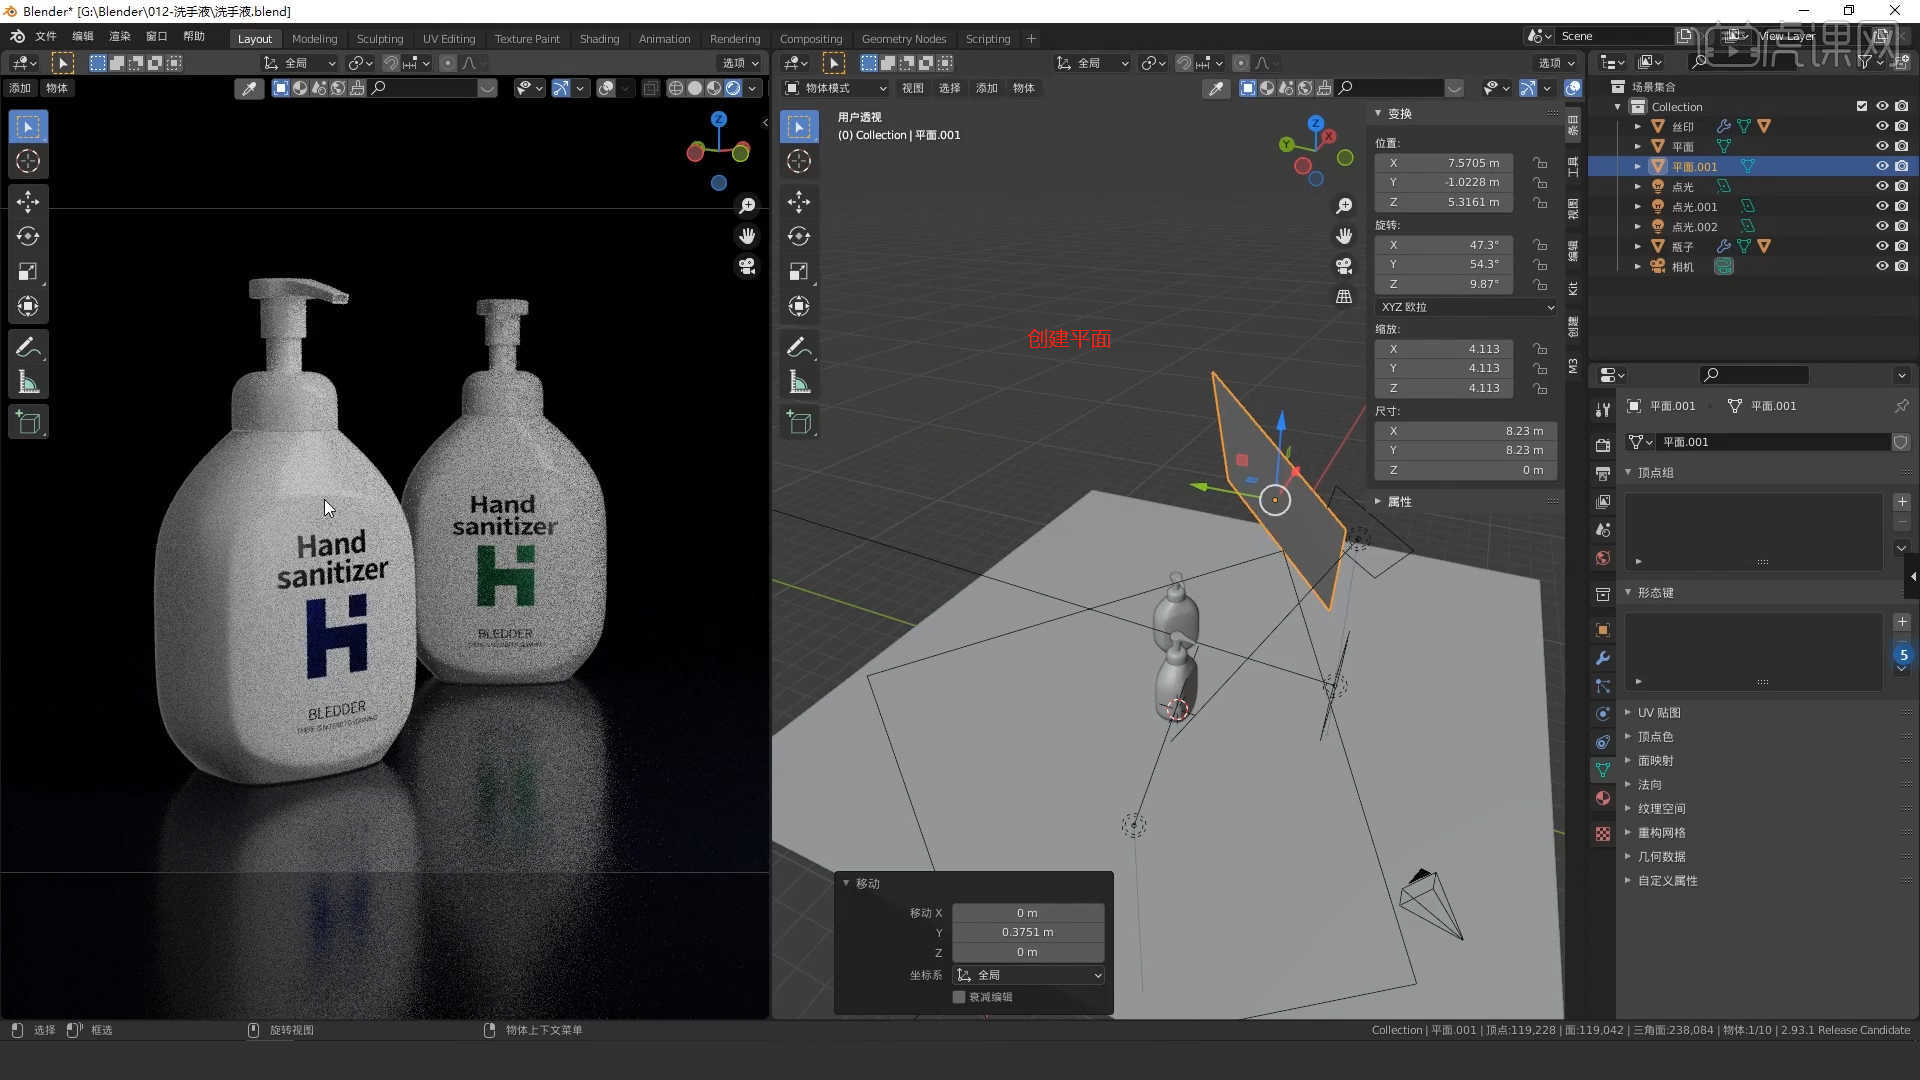Select the 瓶子 object in outliner
Screen dimensions: 1920x1080
1682,246
